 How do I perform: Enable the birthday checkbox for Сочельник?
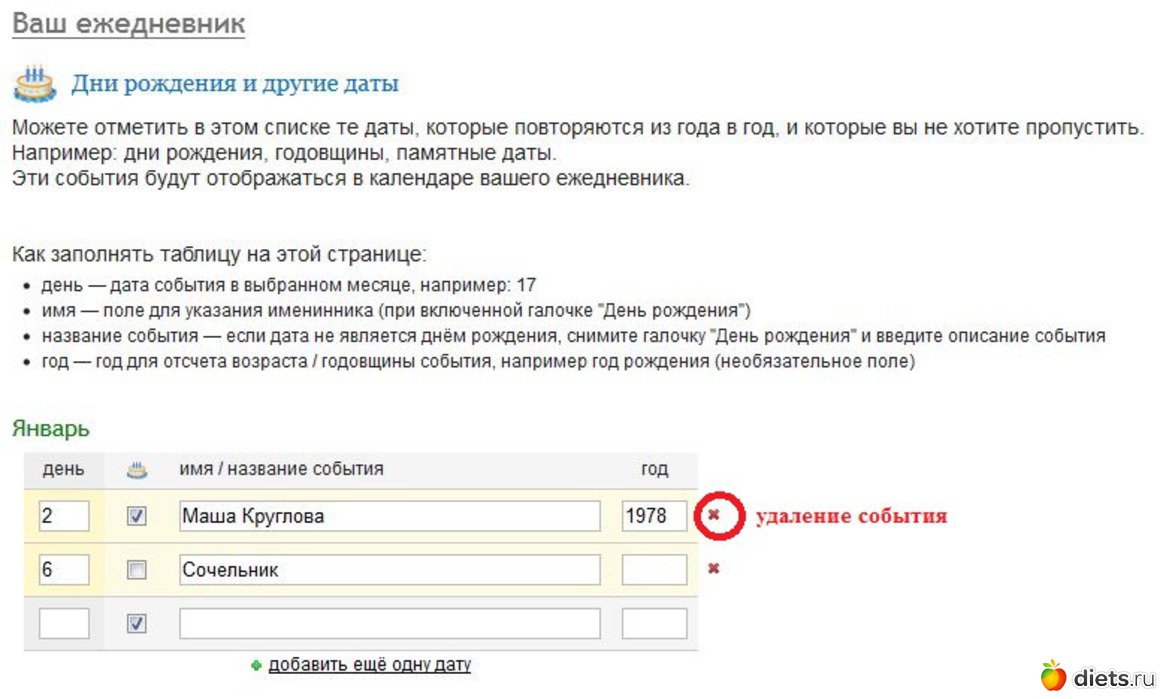point(137,570)
